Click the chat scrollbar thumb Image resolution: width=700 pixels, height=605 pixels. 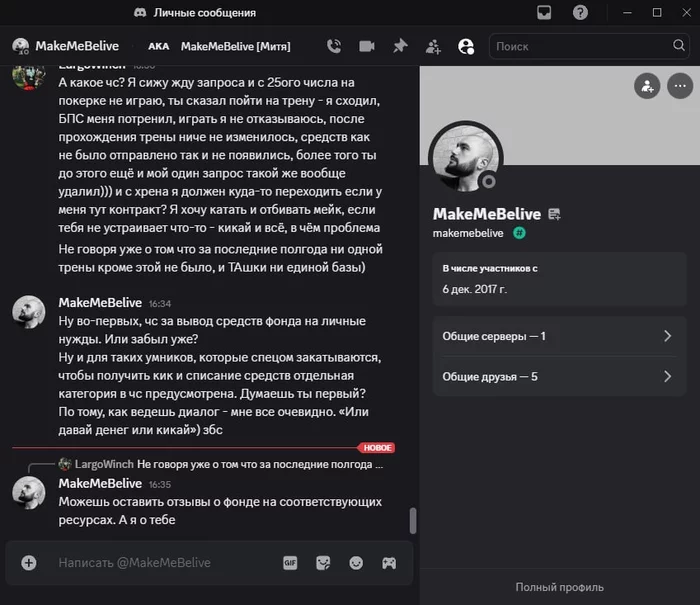pyautogui.click(x=413, y=521)
